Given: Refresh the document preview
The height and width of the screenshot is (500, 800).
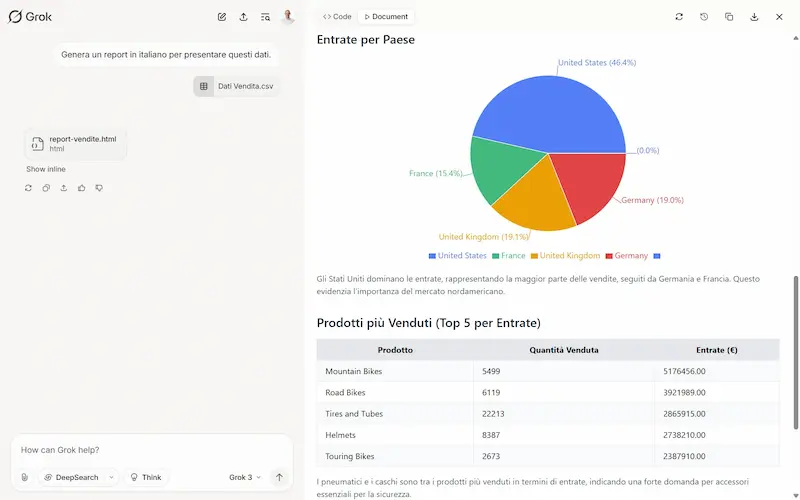Looking at the screenshot, I should pos(679,17).
